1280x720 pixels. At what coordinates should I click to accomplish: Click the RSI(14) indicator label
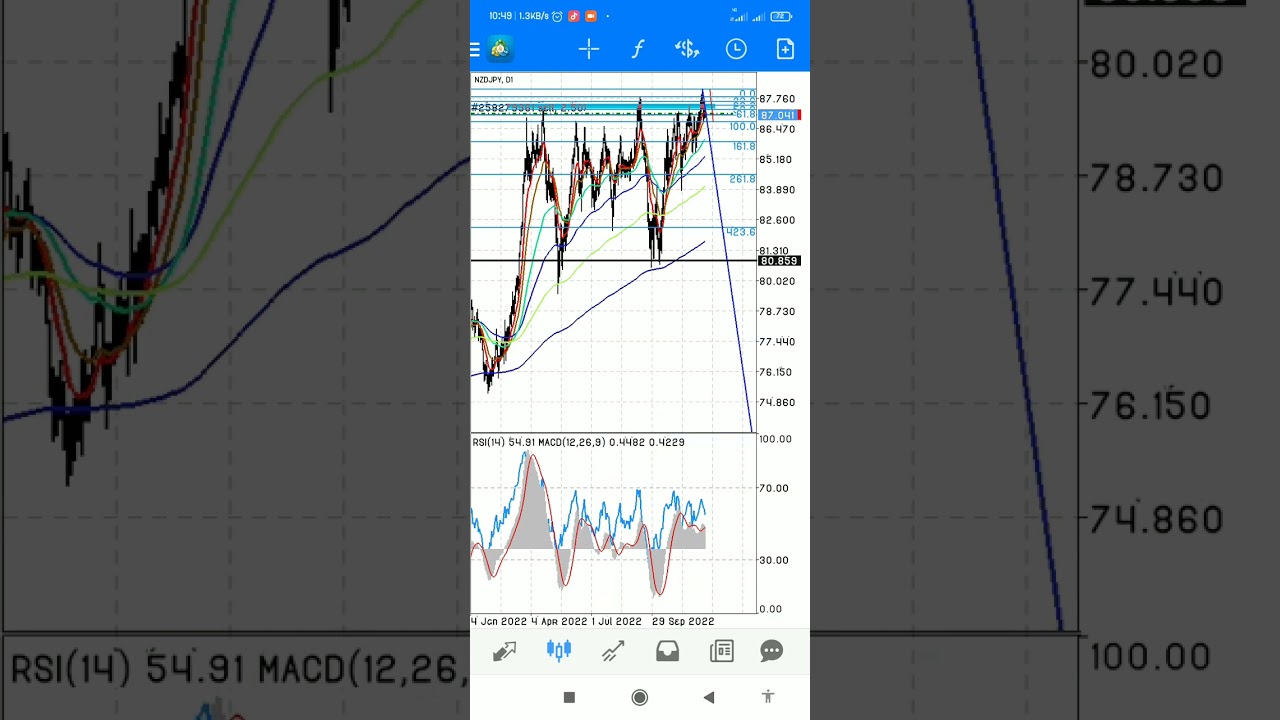489,442
